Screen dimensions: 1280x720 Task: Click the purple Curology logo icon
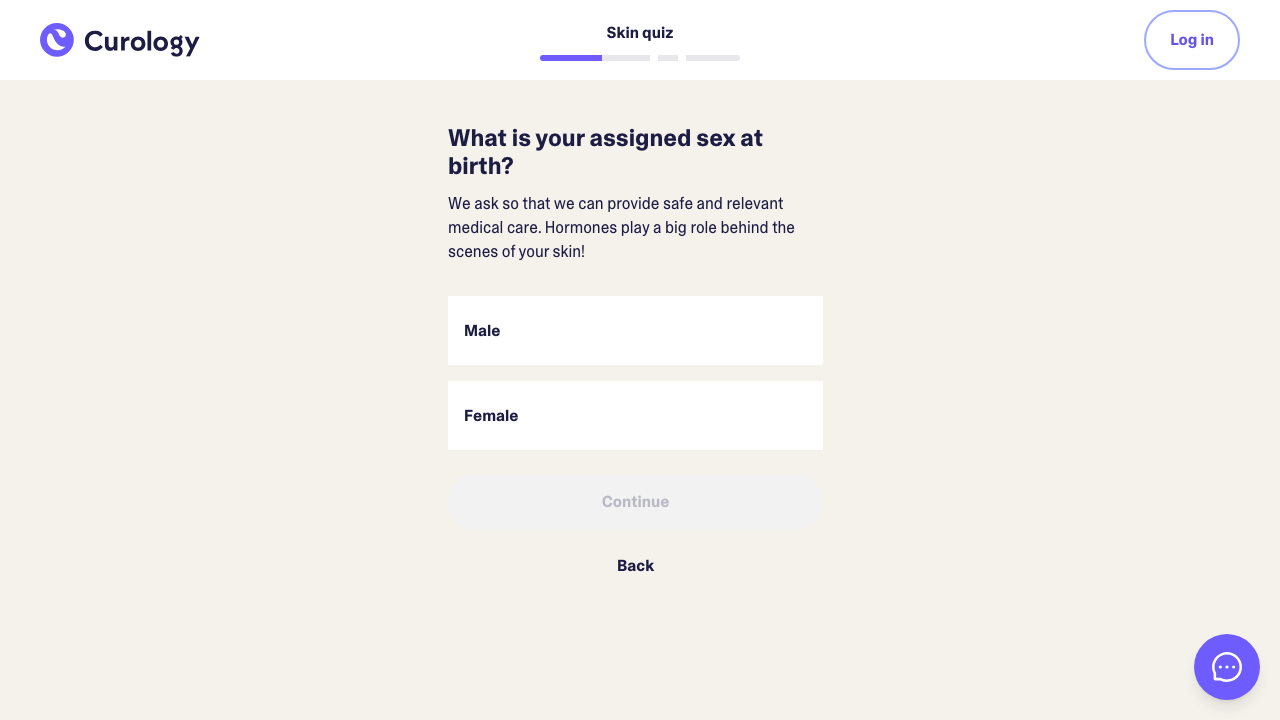click(x=57, y=40)
